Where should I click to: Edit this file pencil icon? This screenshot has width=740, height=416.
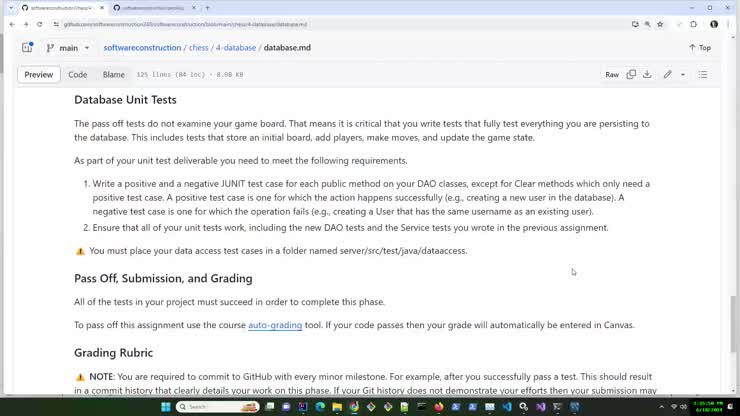[x=667, y=74]
